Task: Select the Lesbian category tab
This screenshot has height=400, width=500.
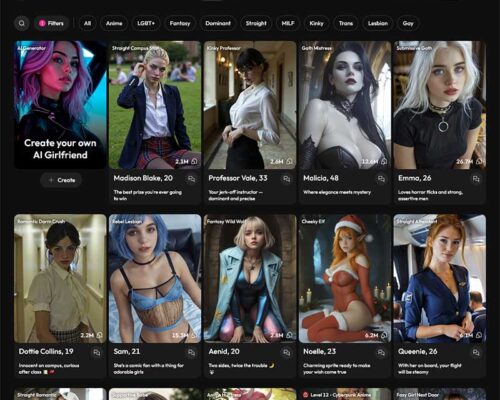Action: [378, 23]
